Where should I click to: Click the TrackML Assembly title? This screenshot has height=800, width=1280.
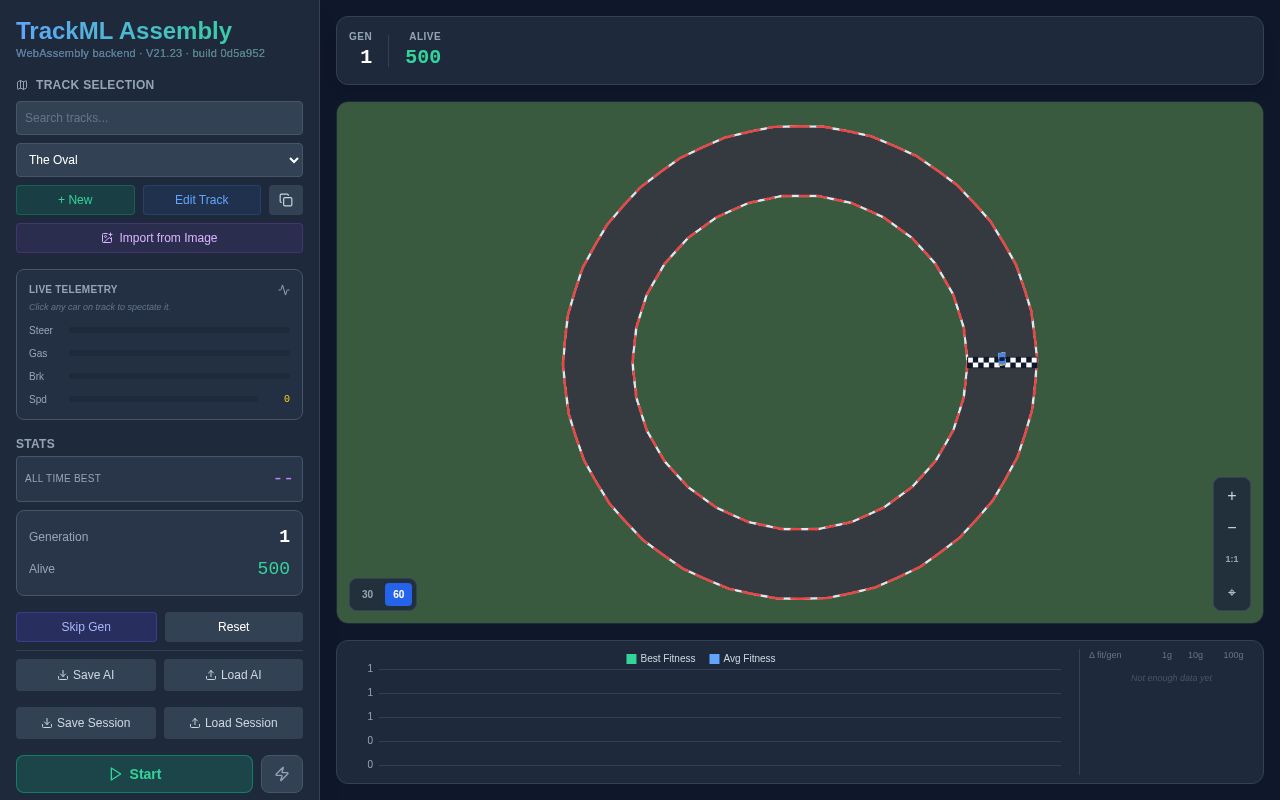[124, 31]
